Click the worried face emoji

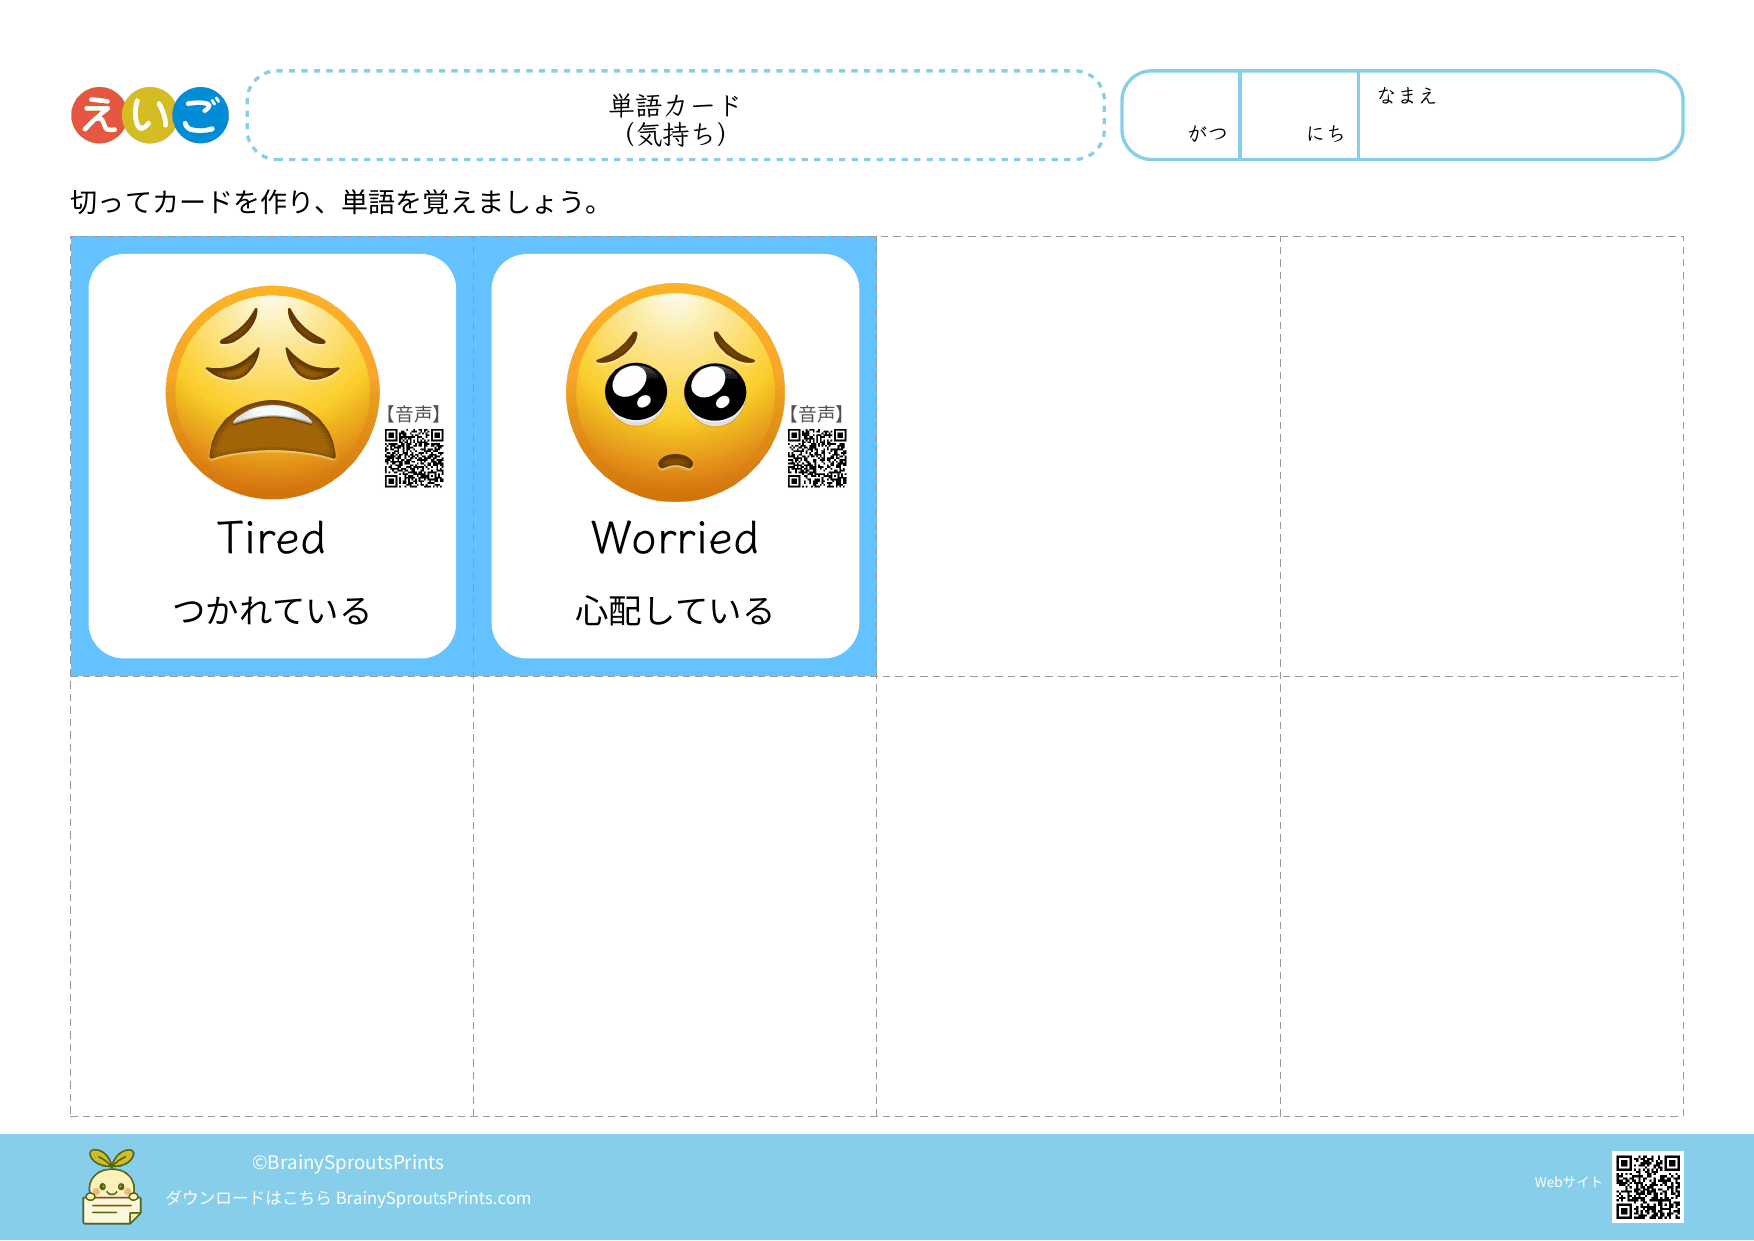pos(675,392)
